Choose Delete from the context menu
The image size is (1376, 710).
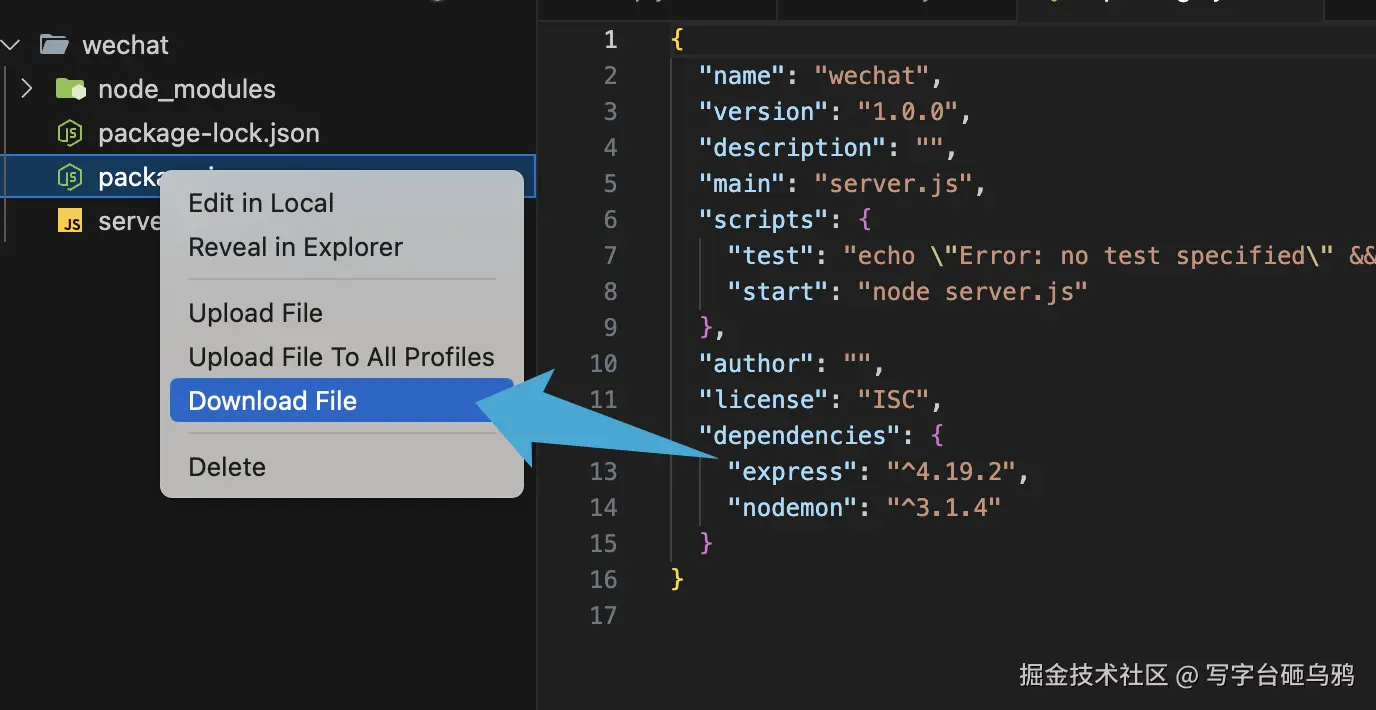(x=227, y=467)
